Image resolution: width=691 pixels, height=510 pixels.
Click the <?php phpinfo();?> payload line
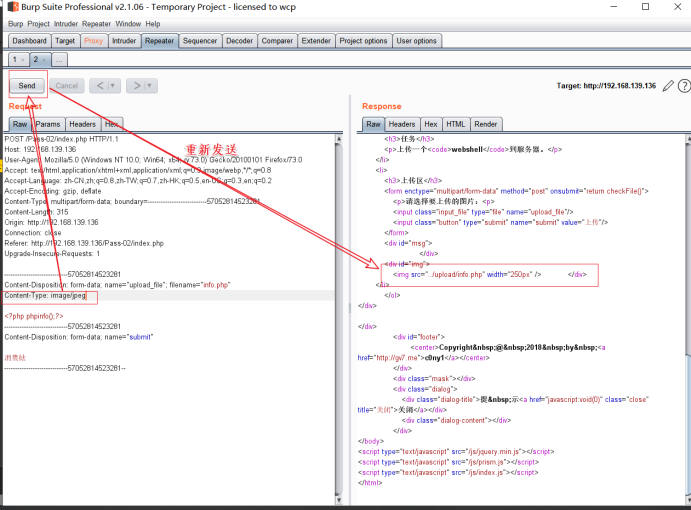34,316
